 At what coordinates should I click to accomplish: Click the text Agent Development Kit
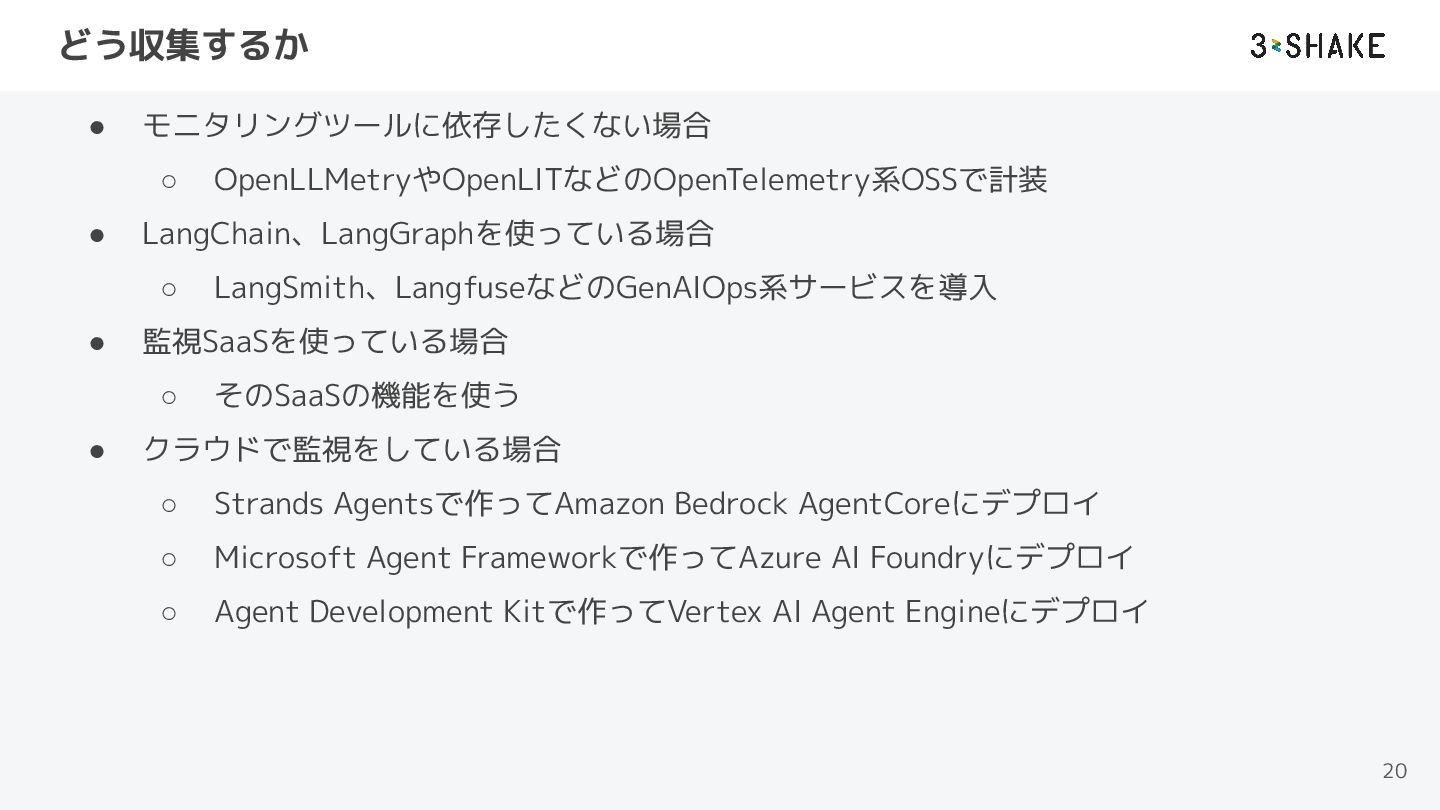[x=382, y=612]
